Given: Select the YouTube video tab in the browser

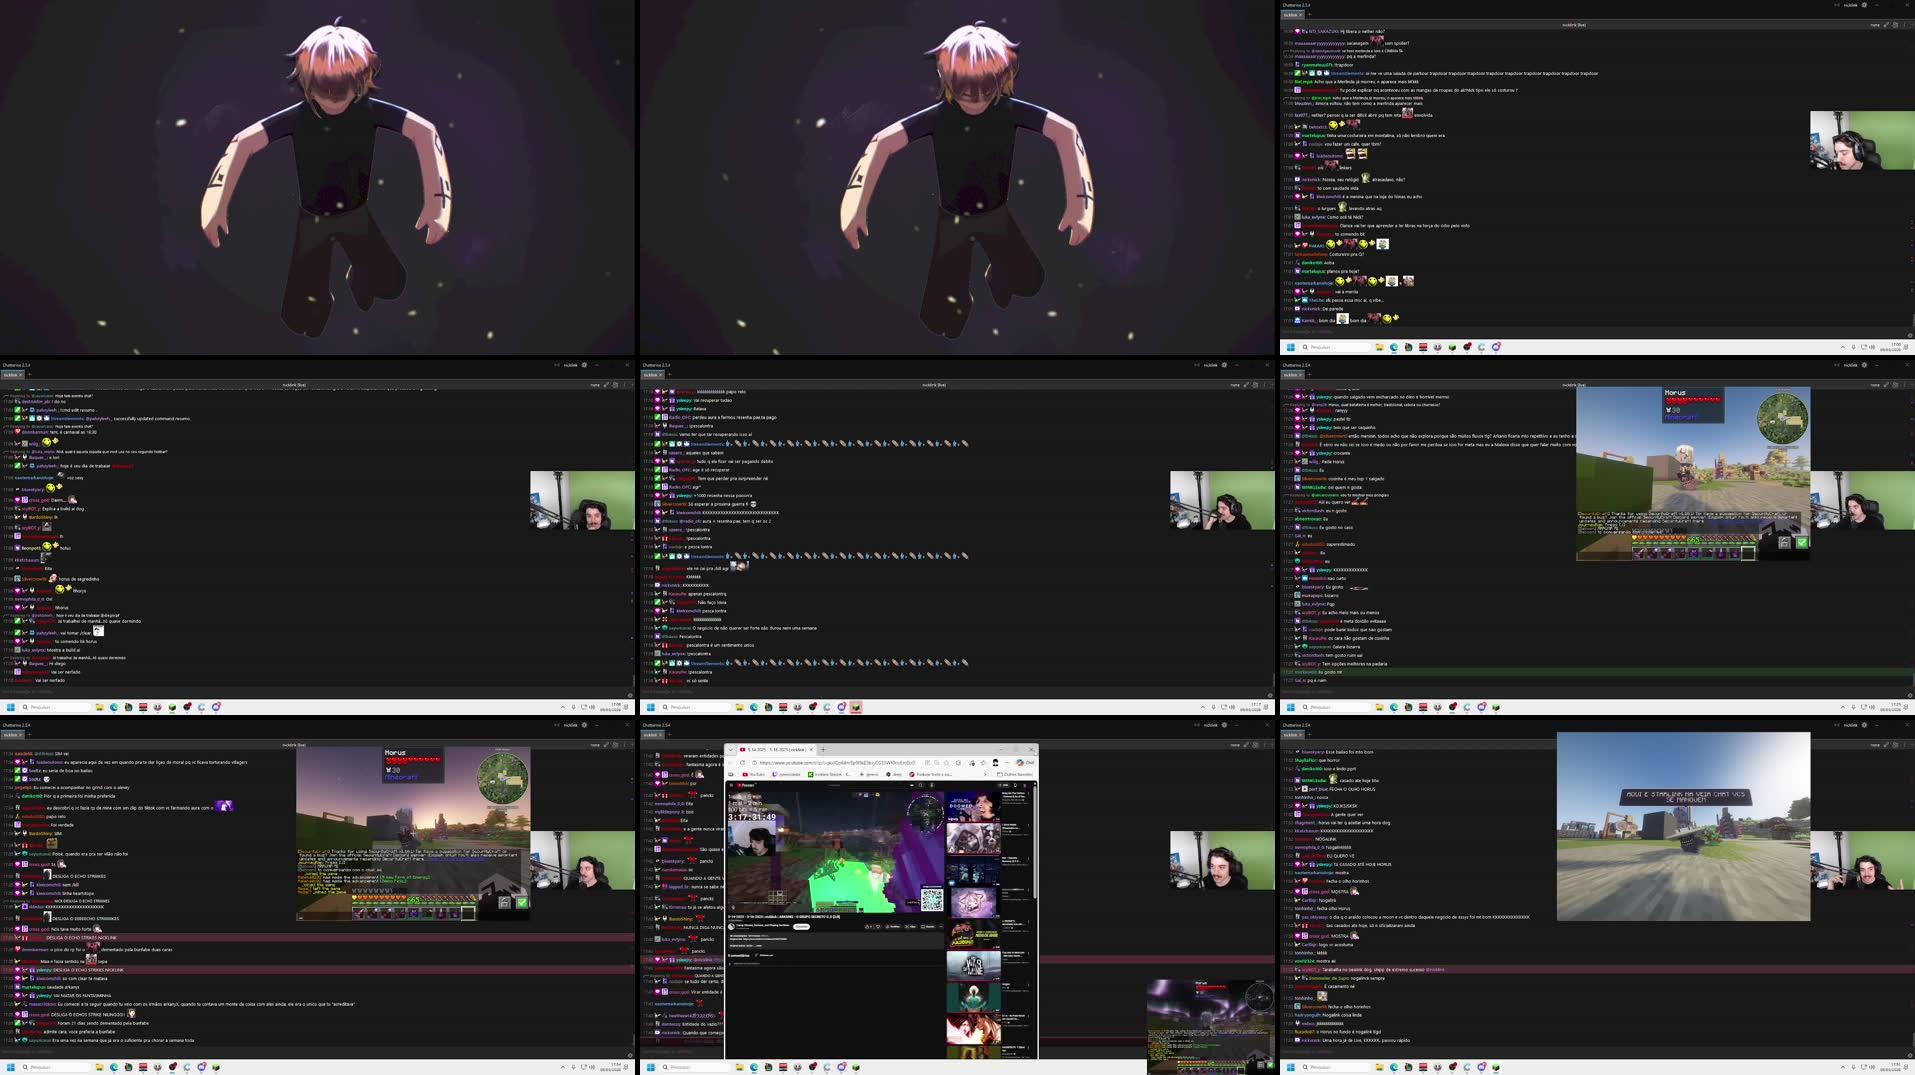Looking at the screenshot, I should click(773, 749).
